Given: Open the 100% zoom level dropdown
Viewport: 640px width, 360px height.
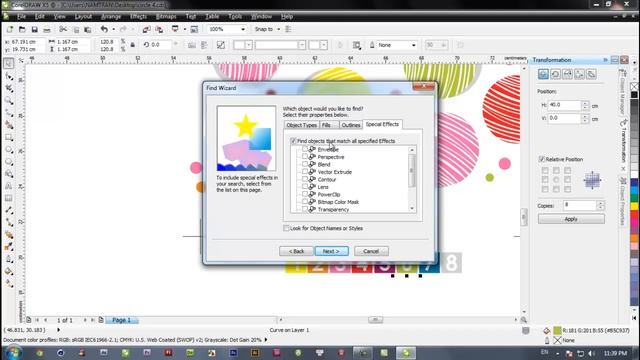Looking at the screenshot, I should [x=243, y=29].
